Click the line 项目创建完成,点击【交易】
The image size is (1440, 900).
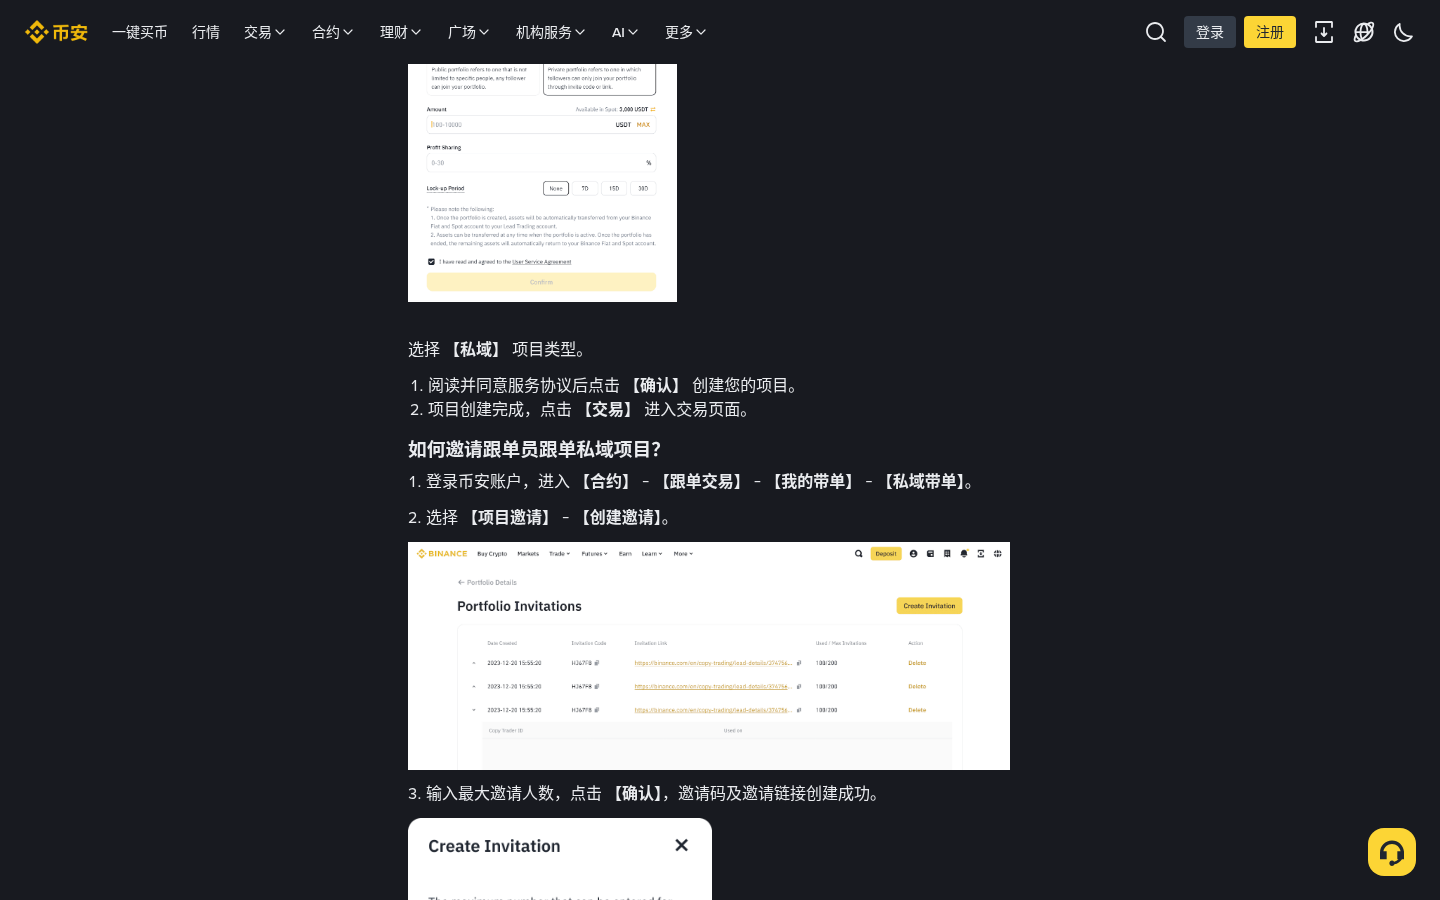(x=589, y=409)
